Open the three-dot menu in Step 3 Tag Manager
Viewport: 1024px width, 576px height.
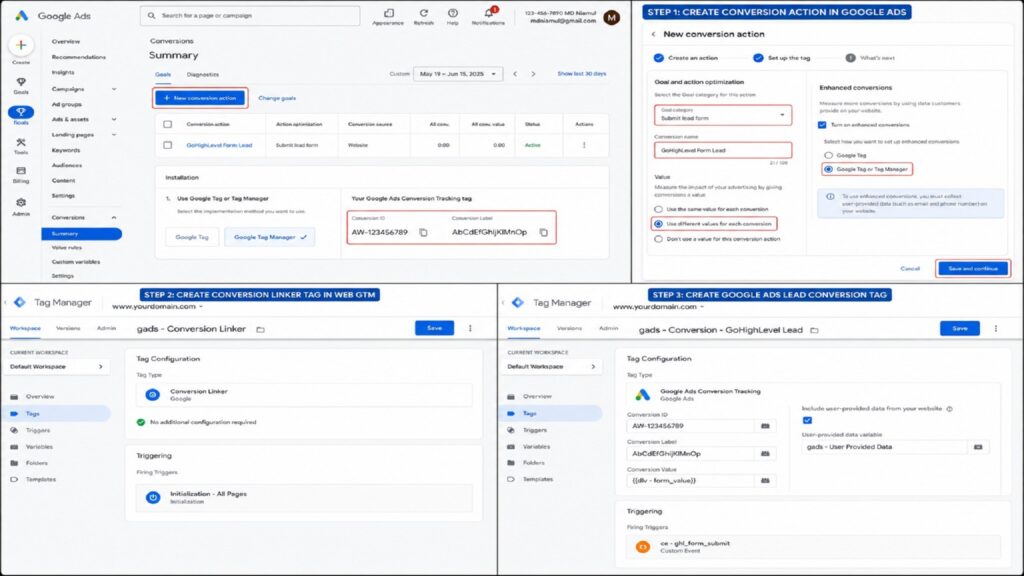coord(996,328)
